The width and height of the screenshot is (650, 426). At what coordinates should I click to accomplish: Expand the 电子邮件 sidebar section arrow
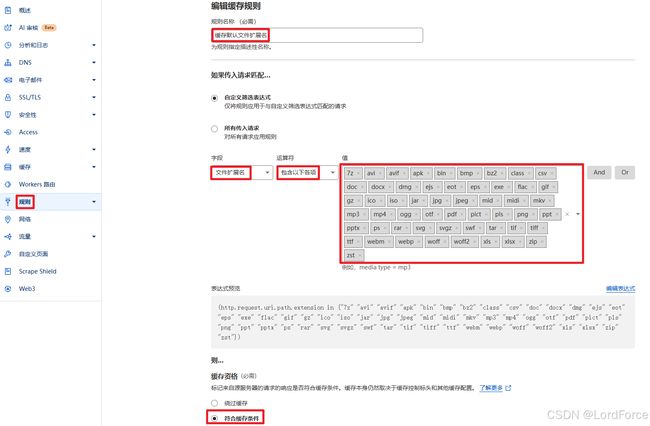94,80
